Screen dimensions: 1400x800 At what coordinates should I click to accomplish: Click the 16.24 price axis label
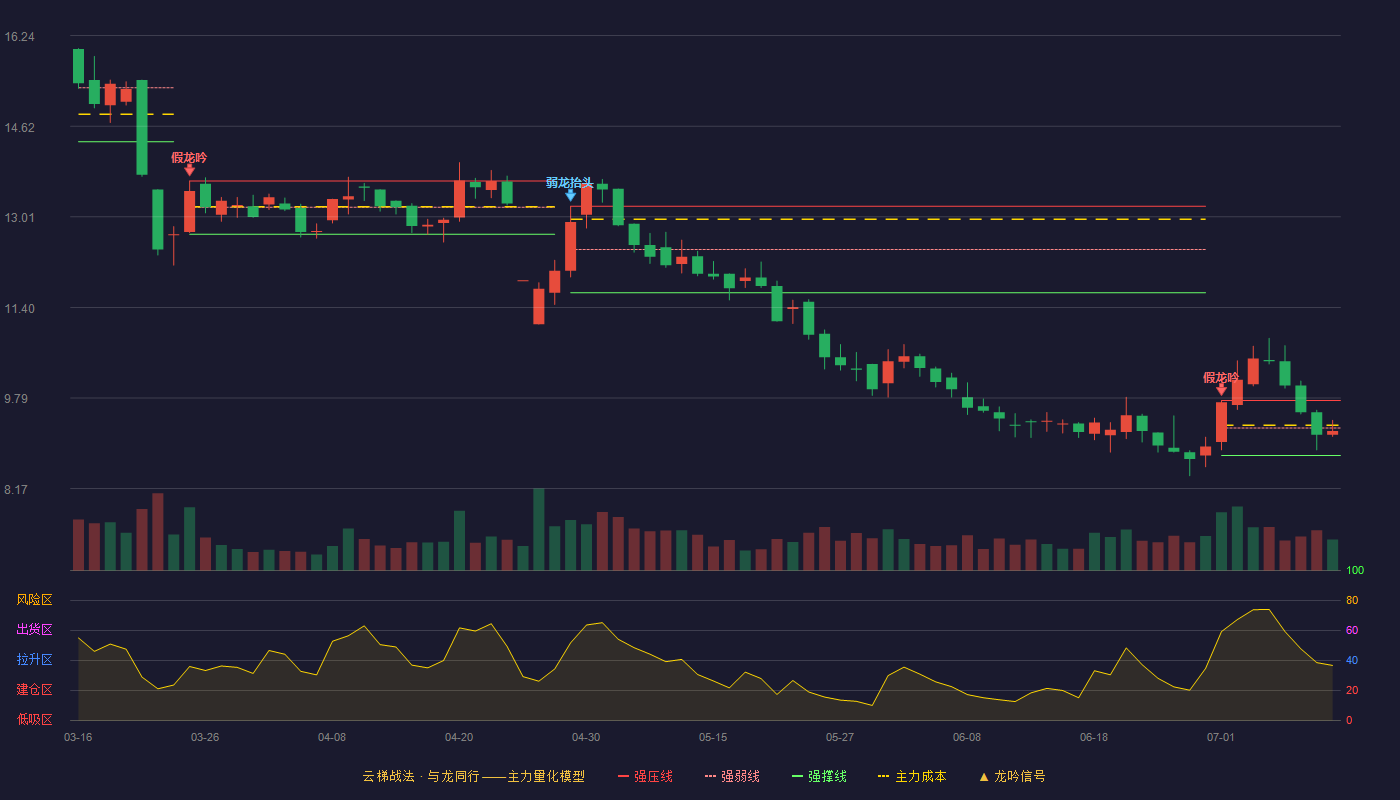click(x=20, y=37)
